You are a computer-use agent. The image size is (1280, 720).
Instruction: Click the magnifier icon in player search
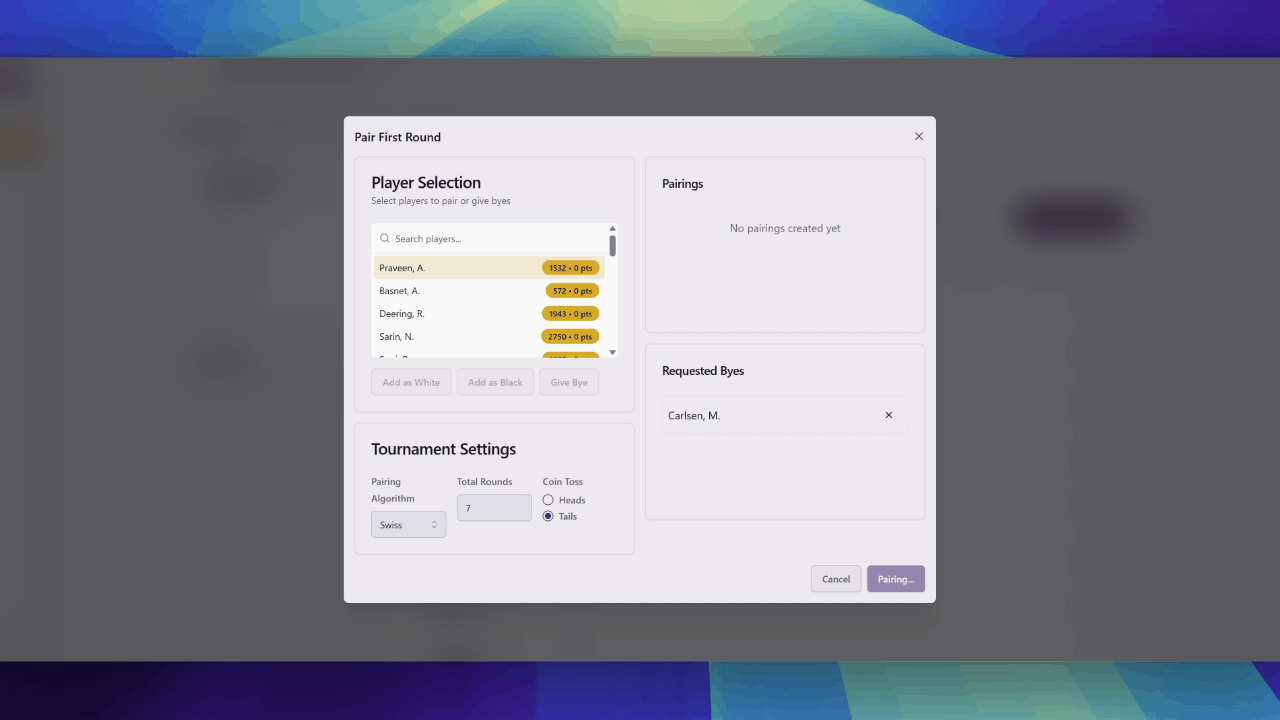(385, 239)
